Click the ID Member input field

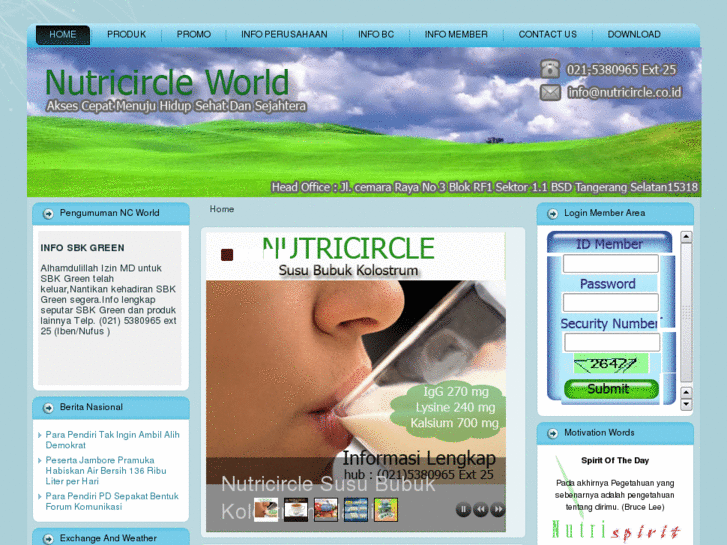pos(611,263)
